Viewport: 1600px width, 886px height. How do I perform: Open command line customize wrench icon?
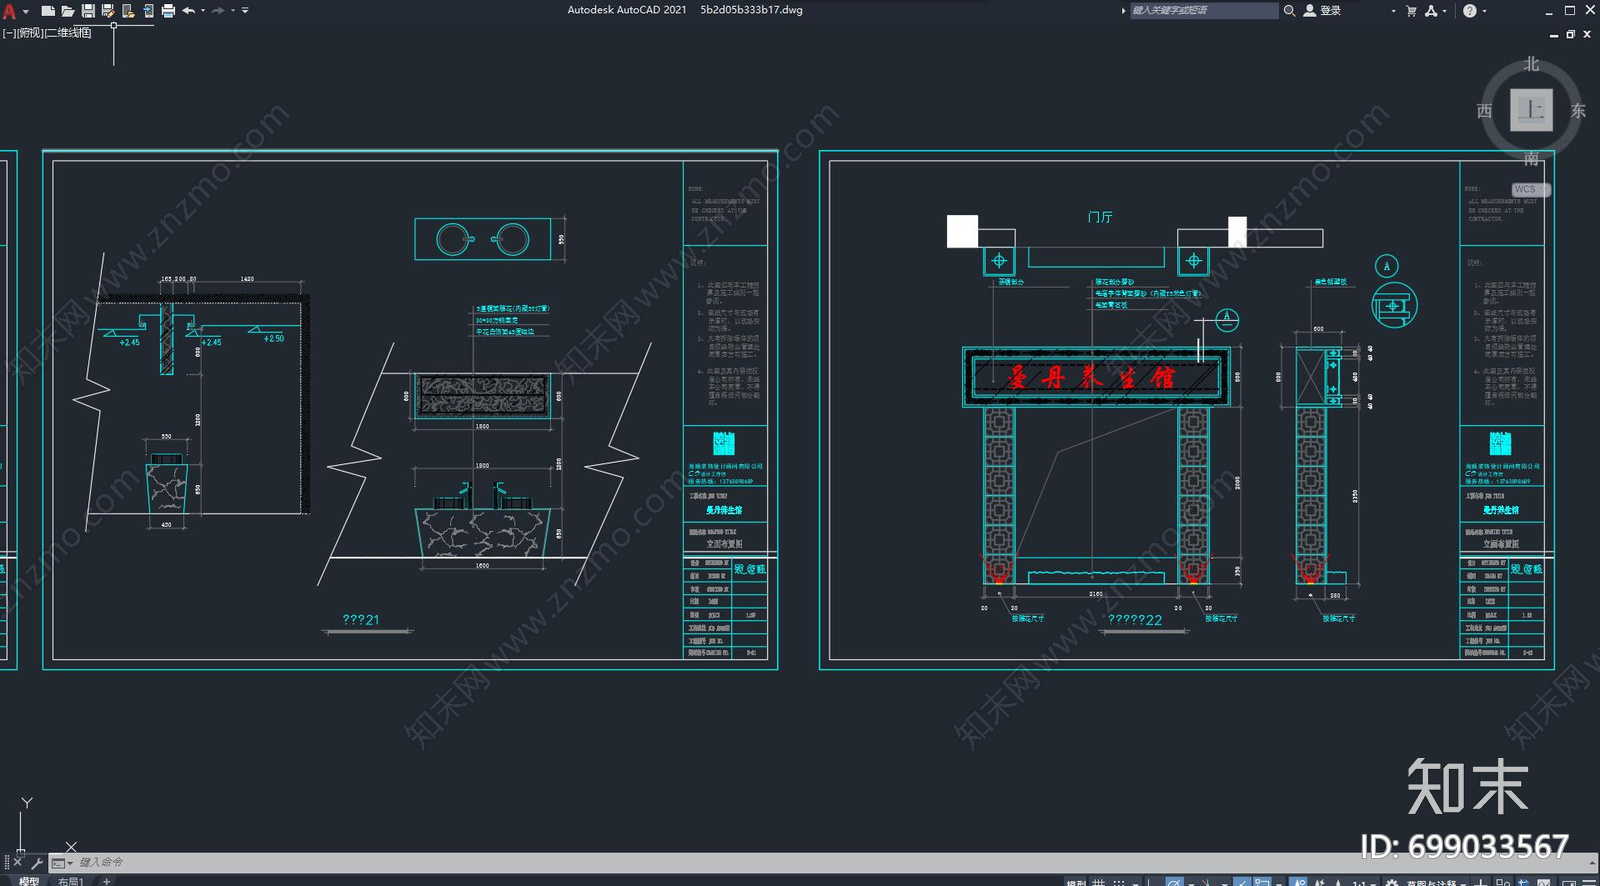click(37, 862)
